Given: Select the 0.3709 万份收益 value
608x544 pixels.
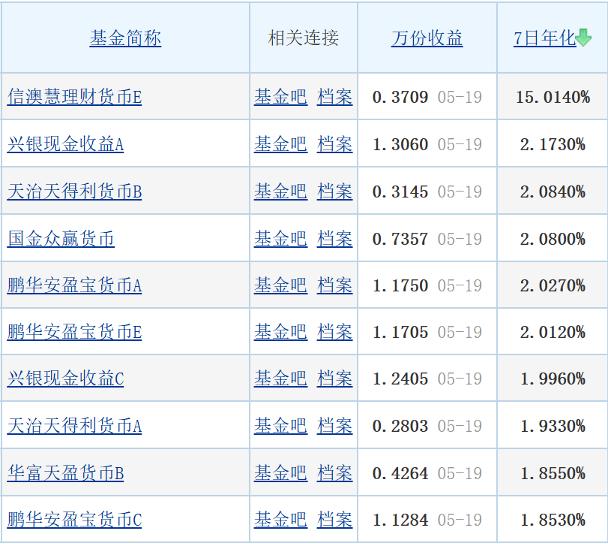Looking at the screenshot, I should (400, 97).
